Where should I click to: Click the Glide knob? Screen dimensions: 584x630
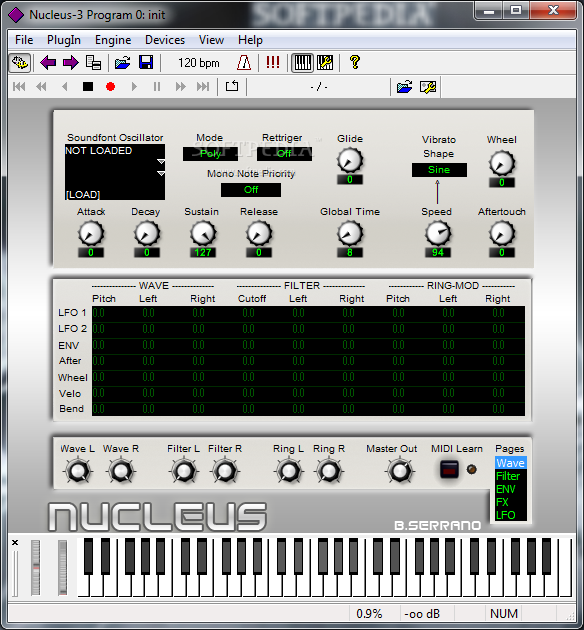(x=349, y=160)
